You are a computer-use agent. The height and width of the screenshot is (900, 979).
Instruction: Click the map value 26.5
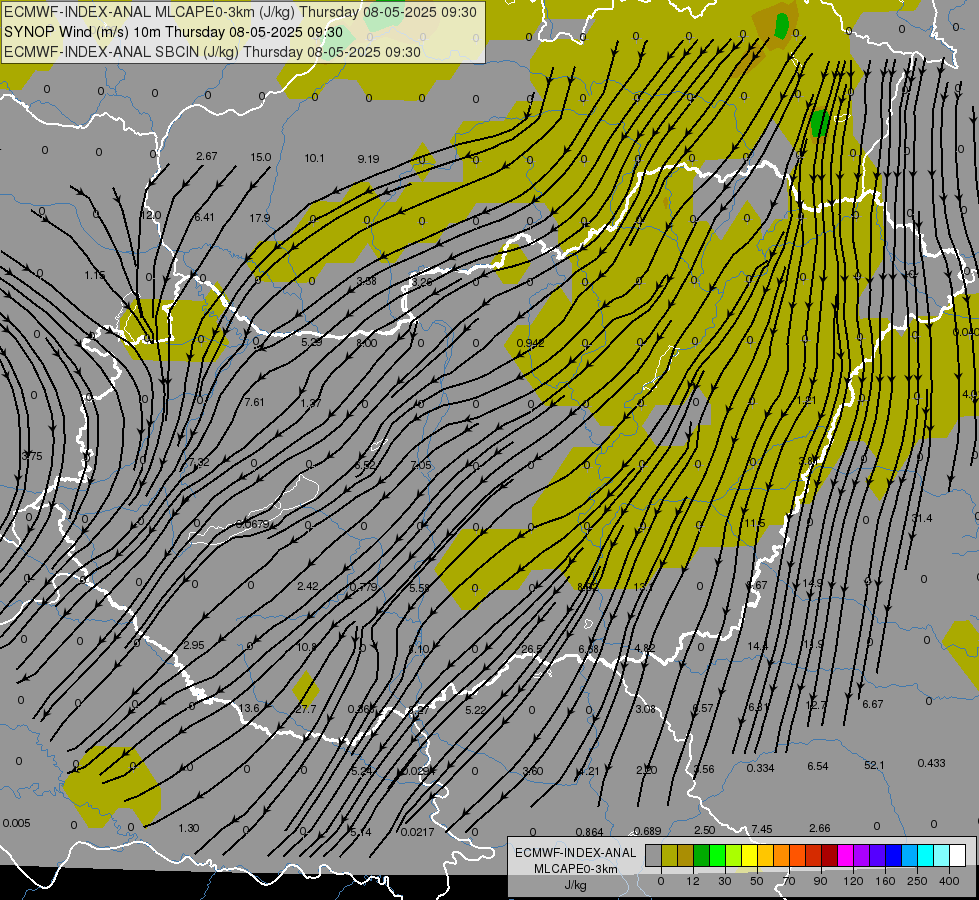[x=531, y=650]
